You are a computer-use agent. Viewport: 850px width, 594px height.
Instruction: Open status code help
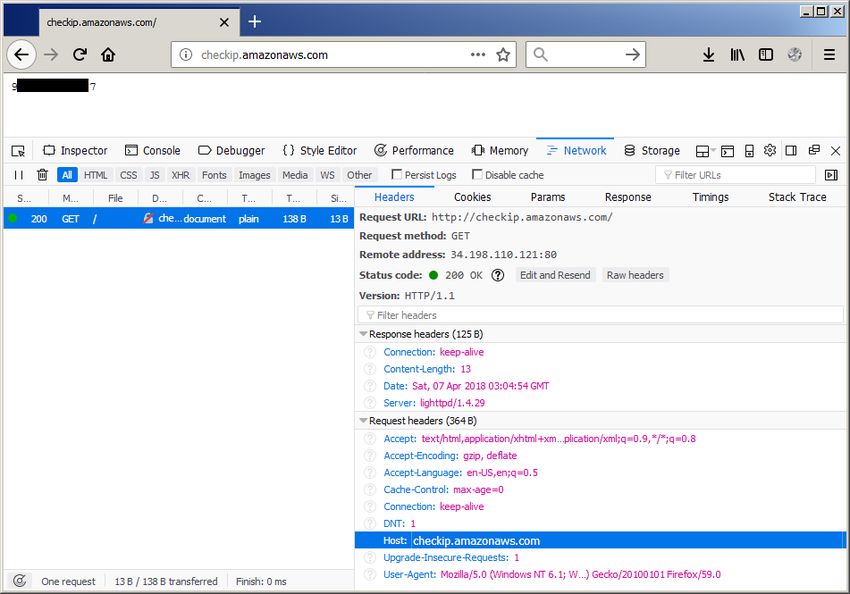[498, 275]
